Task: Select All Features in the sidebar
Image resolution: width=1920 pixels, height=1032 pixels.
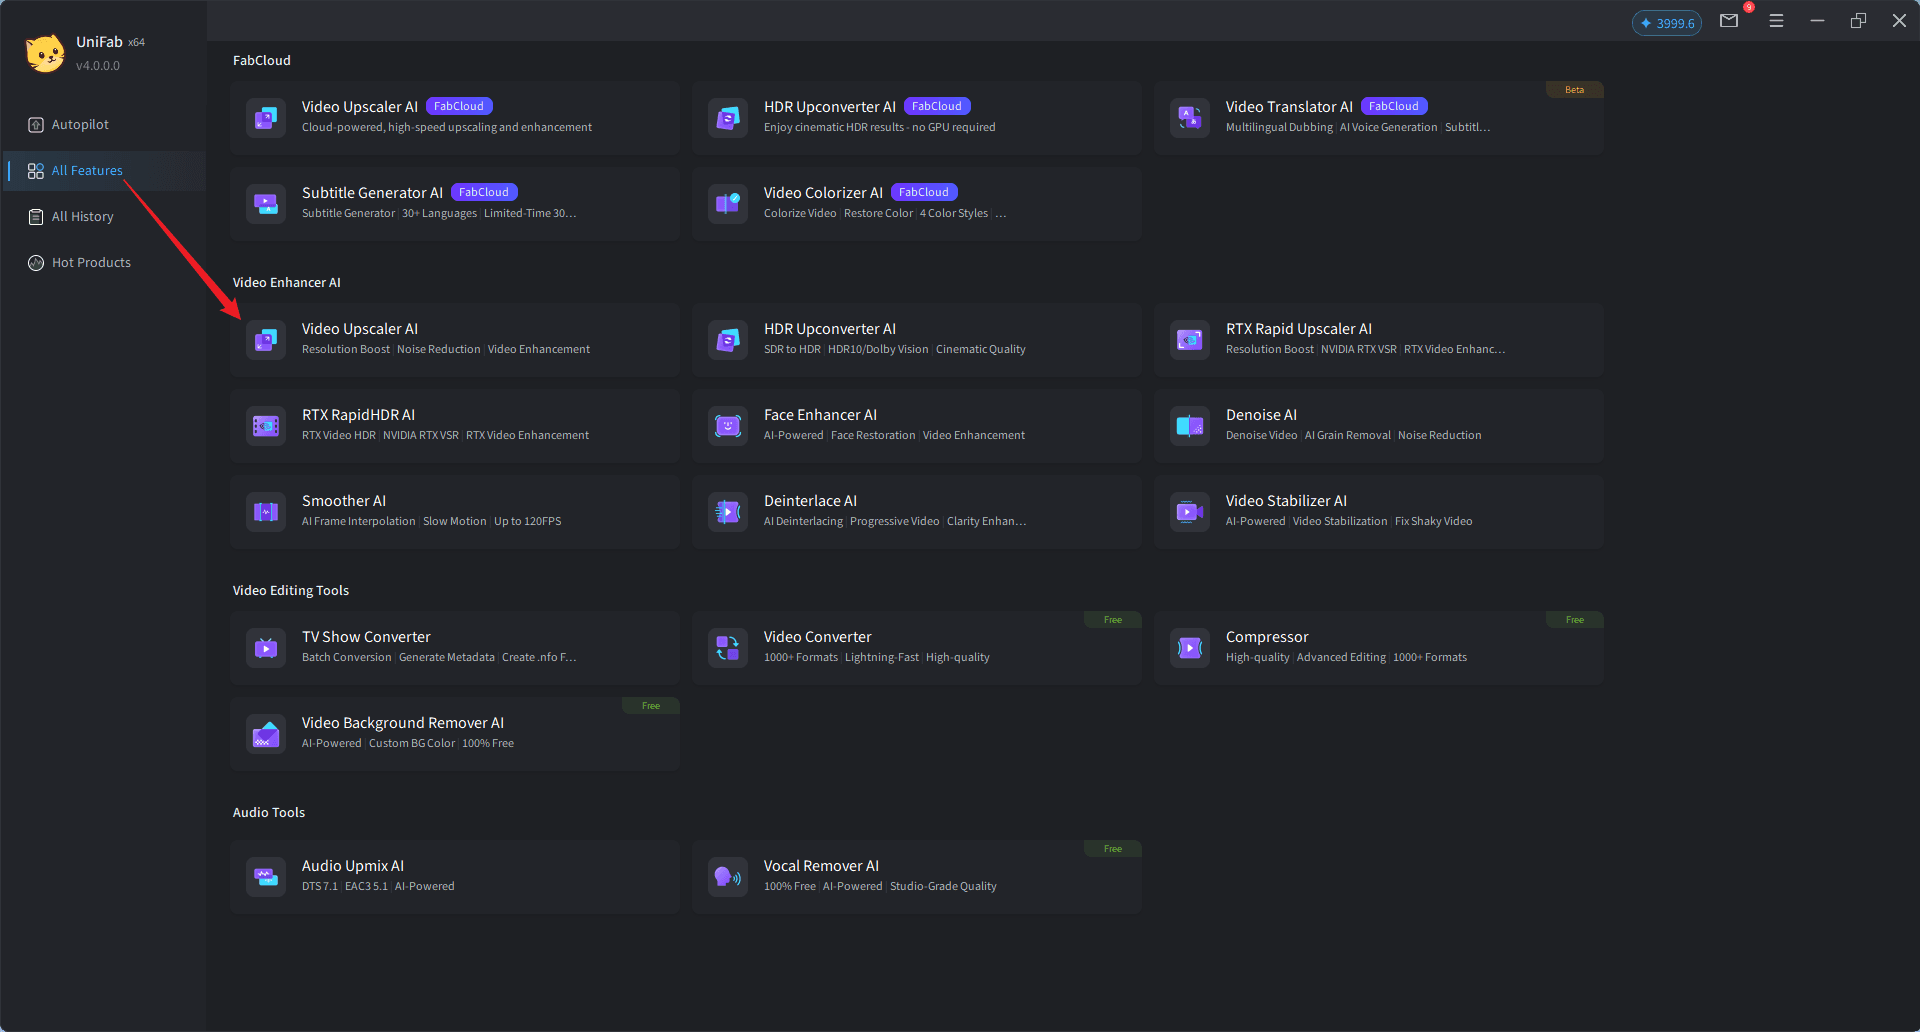Action: [87, 171]
